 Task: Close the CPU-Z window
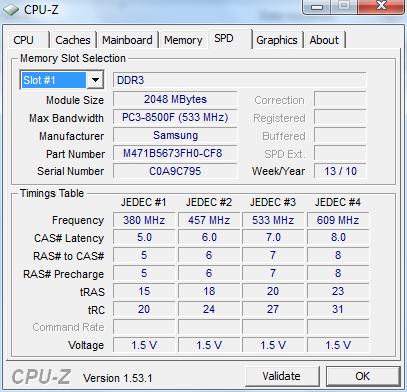coord(381,6)
